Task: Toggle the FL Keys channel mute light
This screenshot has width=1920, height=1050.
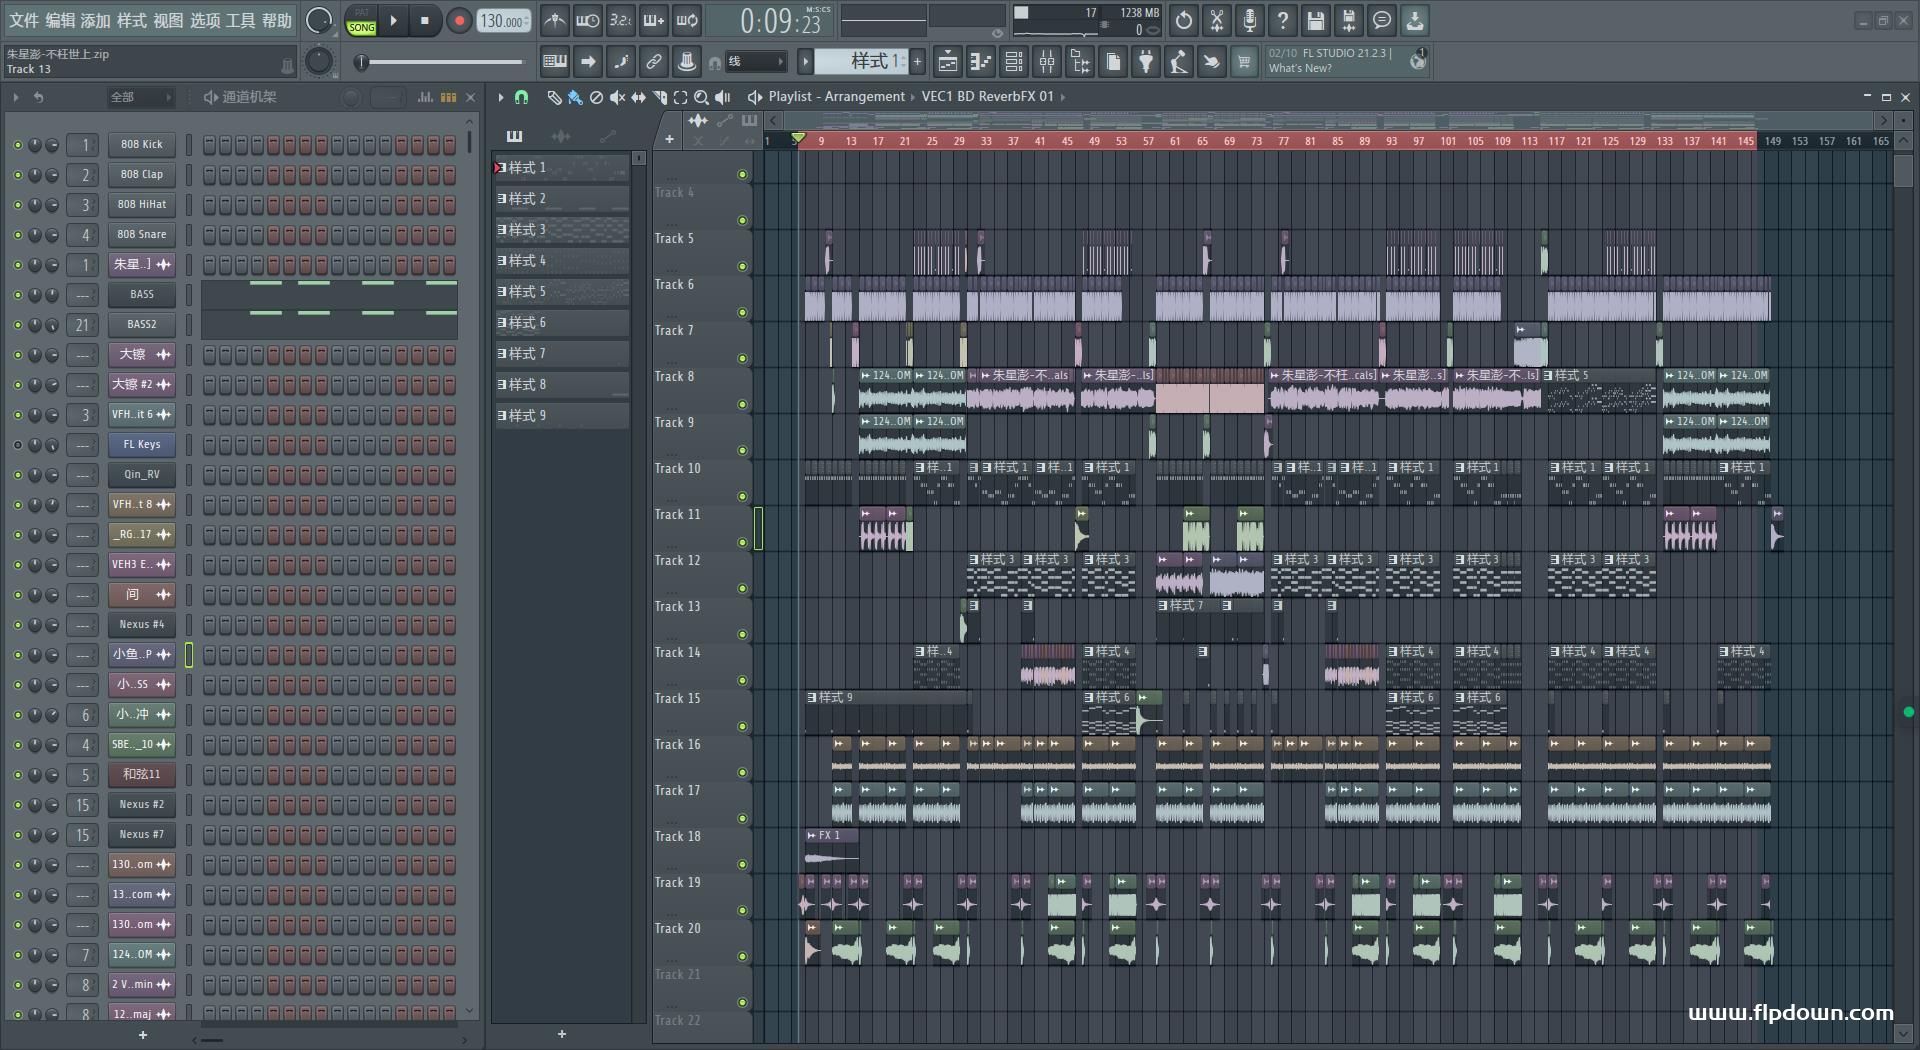Action: [x=17, y=445]
